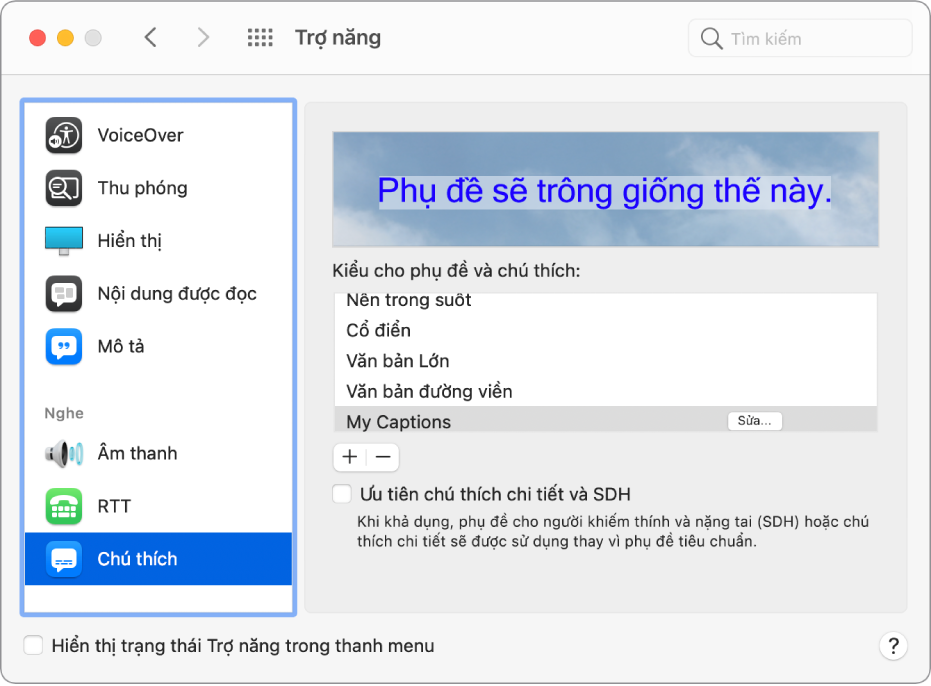Check Hiển thị trạng thái Trợ năng trong thanh menu
The image size is (931, 686).
(33, 645)
